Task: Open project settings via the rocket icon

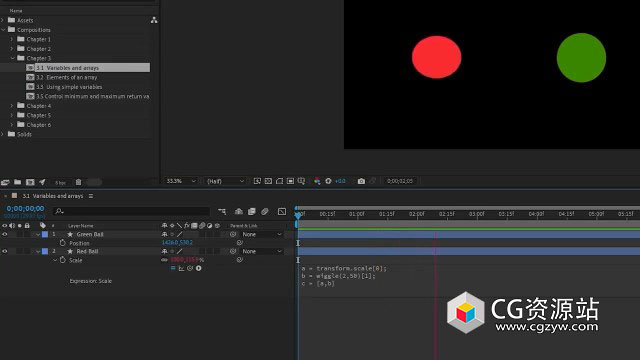Action: point(42,182)
